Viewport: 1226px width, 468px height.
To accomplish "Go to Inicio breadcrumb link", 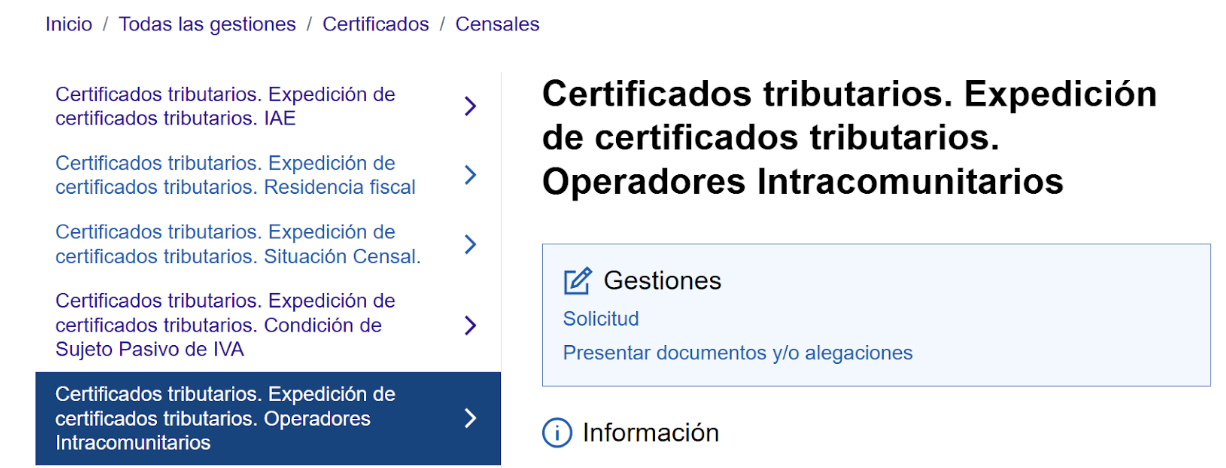I will coord(68,24).
